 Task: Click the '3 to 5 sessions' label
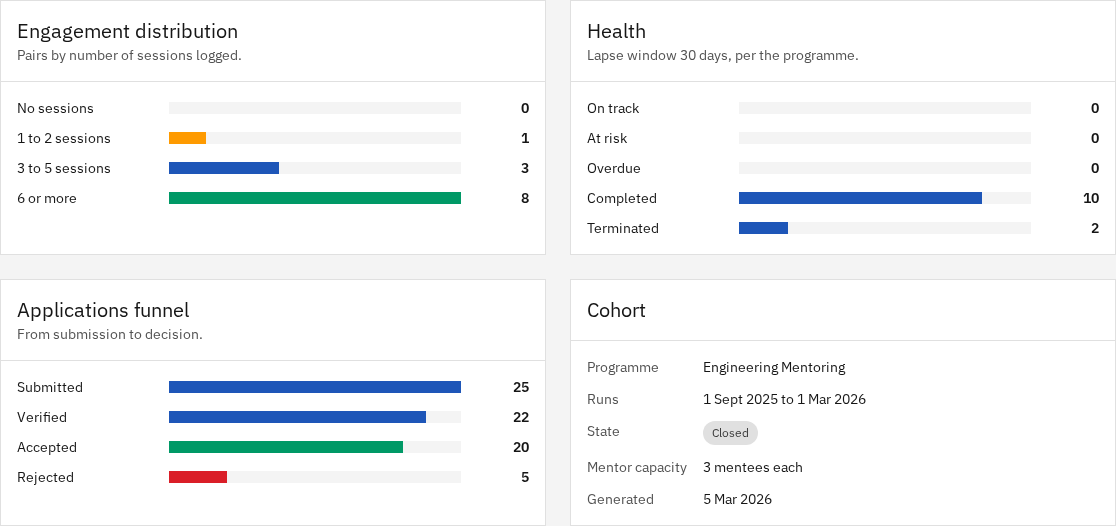click(x=64, y=168)
